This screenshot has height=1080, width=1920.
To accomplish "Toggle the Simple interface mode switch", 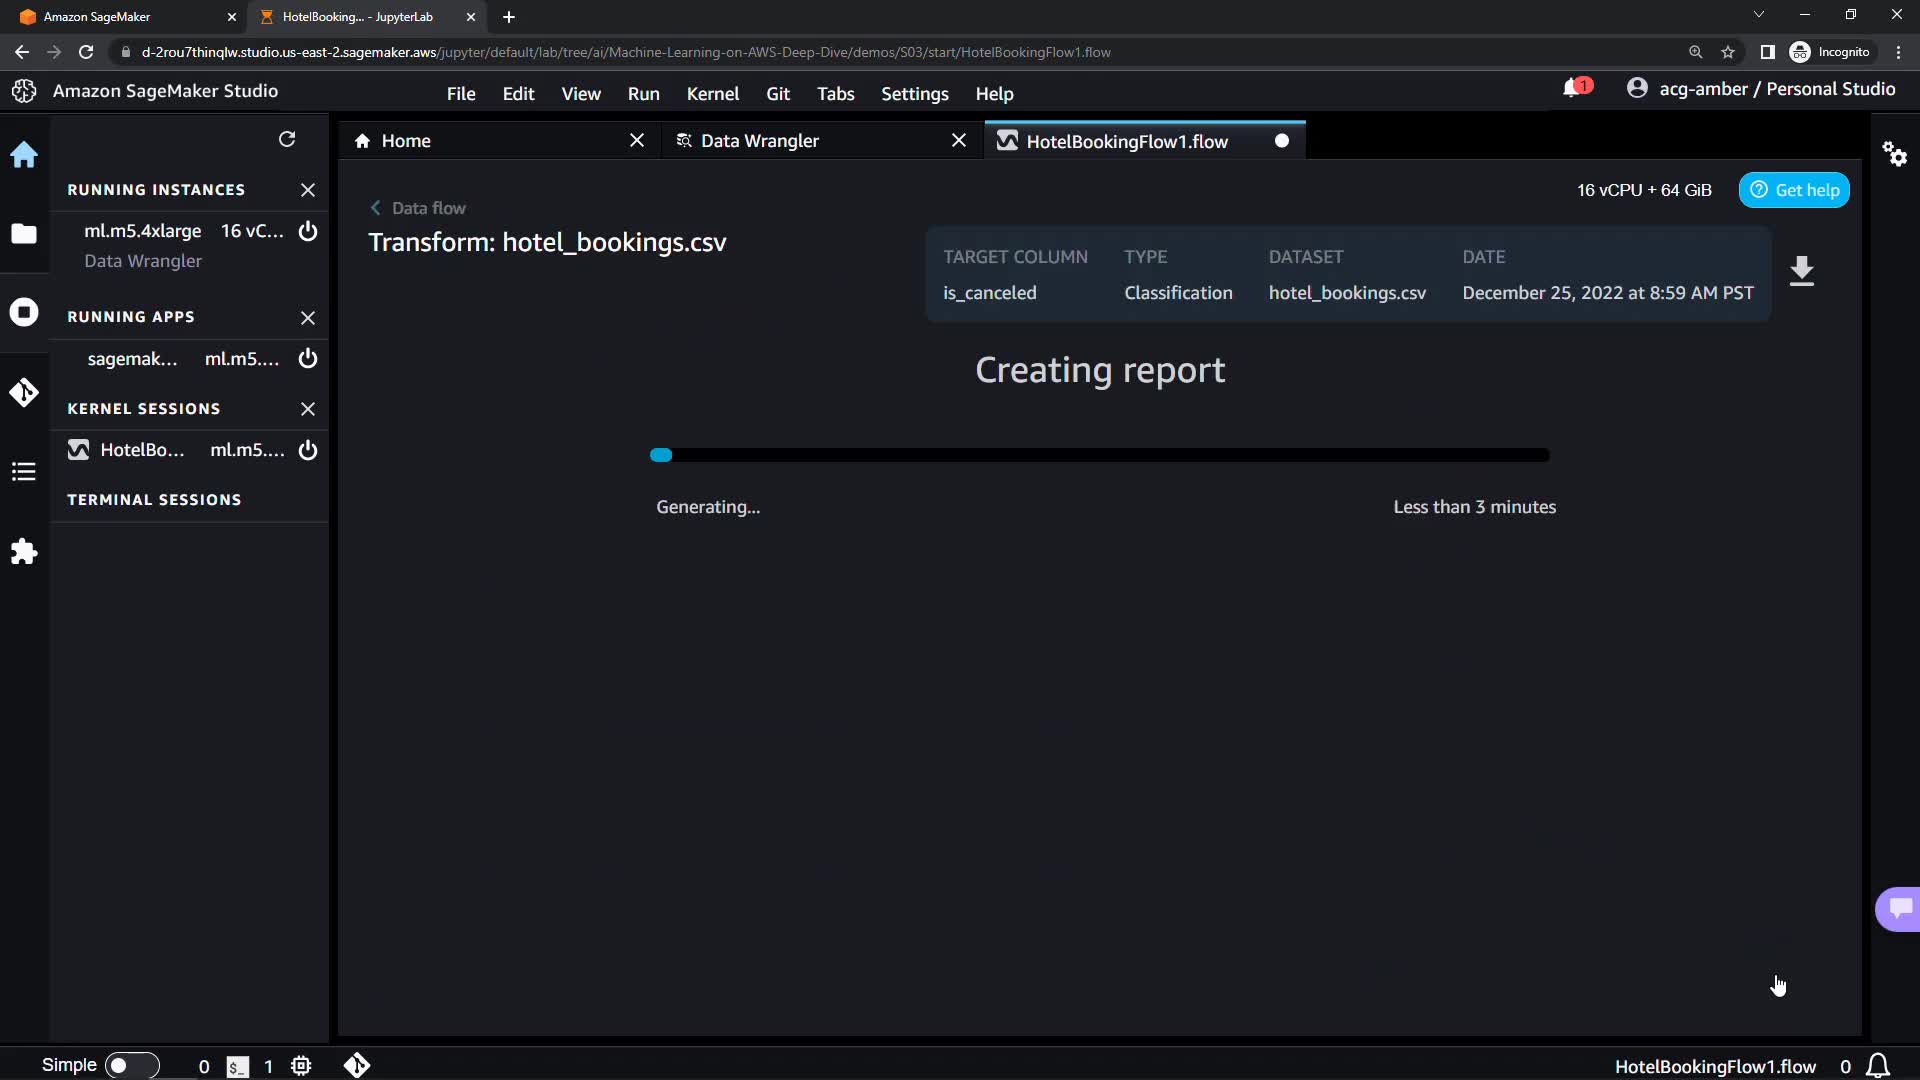I will [x=132, y=1065].
